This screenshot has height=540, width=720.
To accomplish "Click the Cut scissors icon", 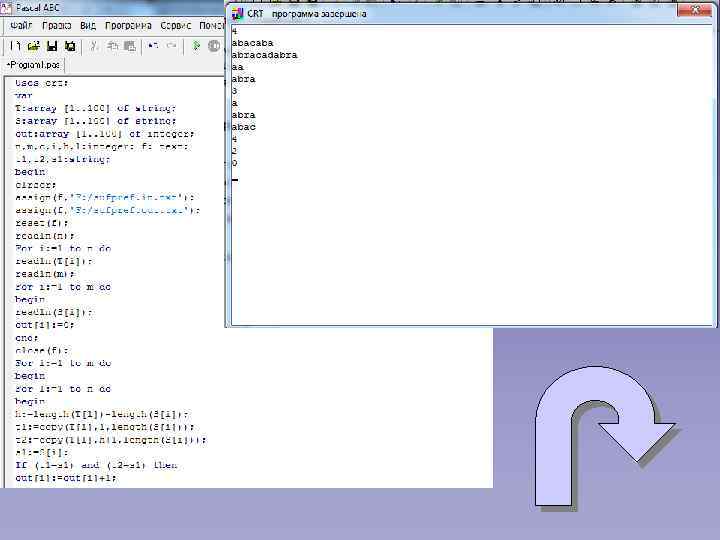I will (x=94, y=46).
